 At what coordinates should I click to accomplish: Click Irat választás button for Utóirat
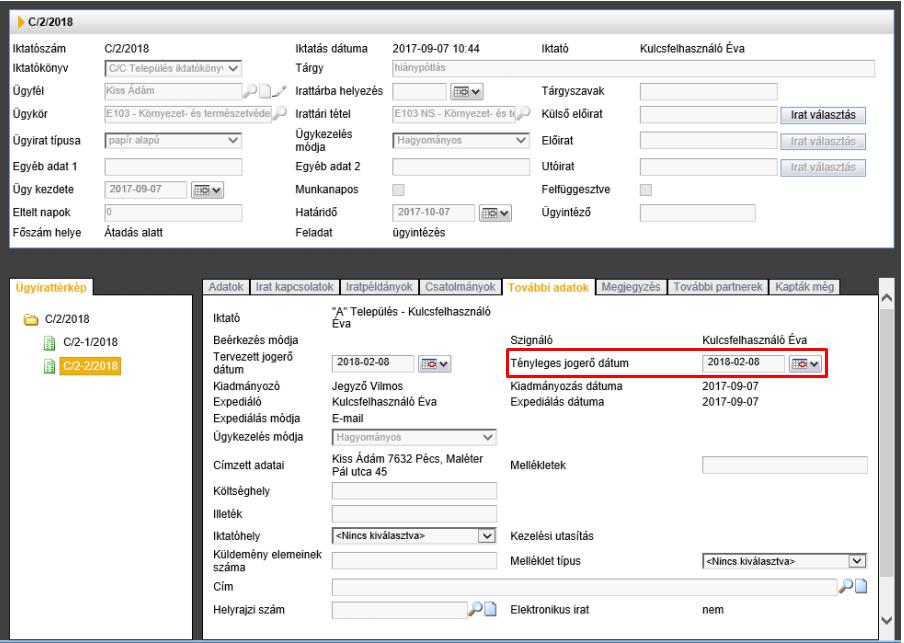point(823,167)
